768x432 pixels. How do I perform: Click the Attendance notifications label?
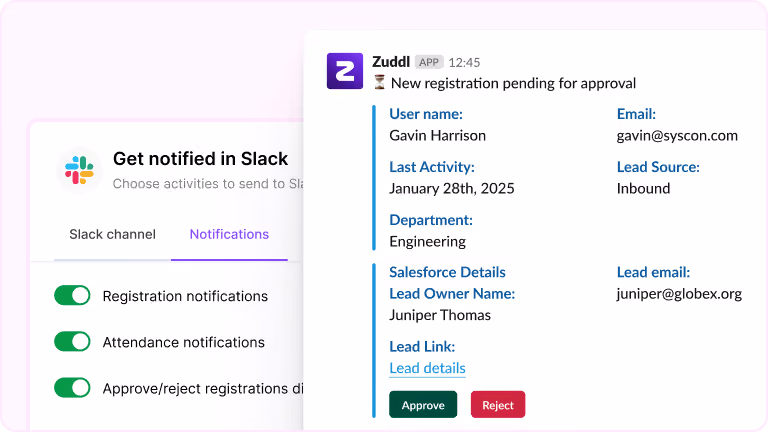click(x=184, y=342)
